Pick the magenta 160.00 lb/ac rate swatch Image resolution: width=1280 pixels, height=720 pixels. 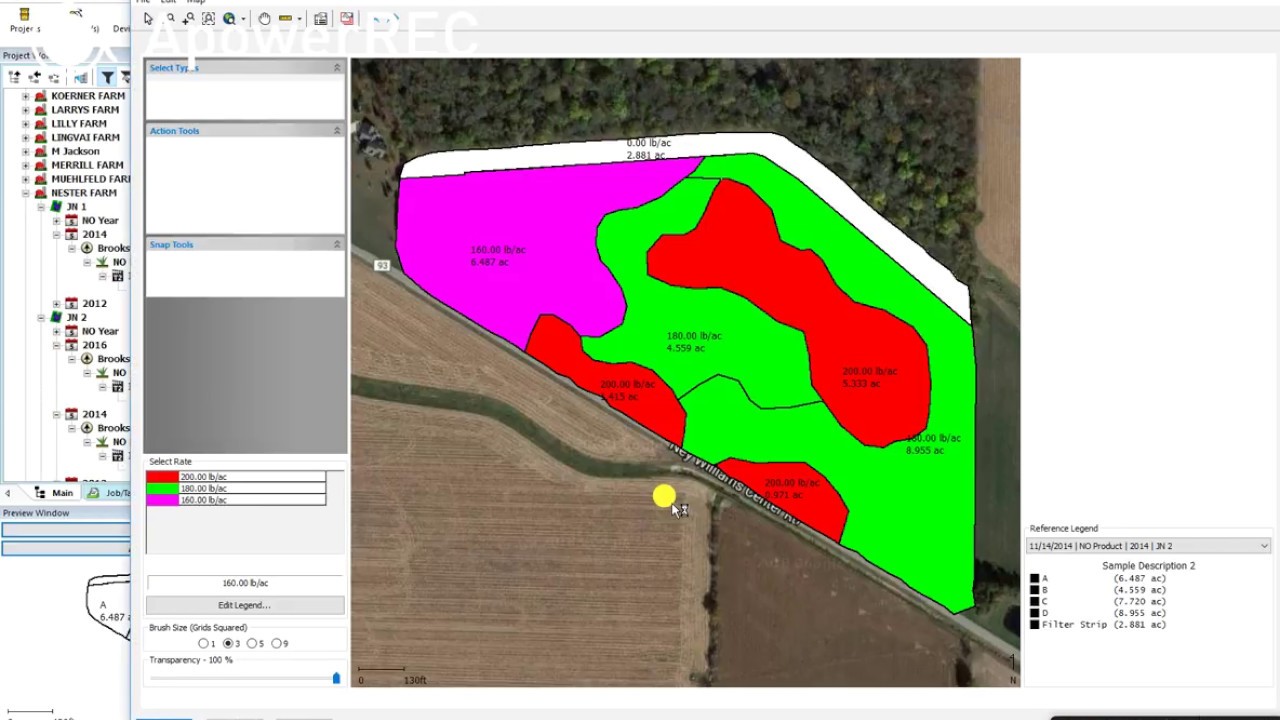click(x=163, y=499)
